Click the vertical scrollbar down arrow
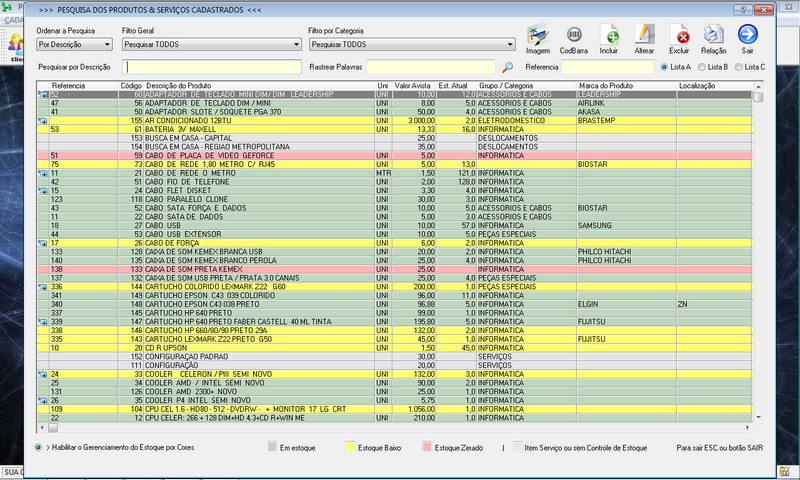The height and width of the screenshot is (480, 800). point(759,417)
